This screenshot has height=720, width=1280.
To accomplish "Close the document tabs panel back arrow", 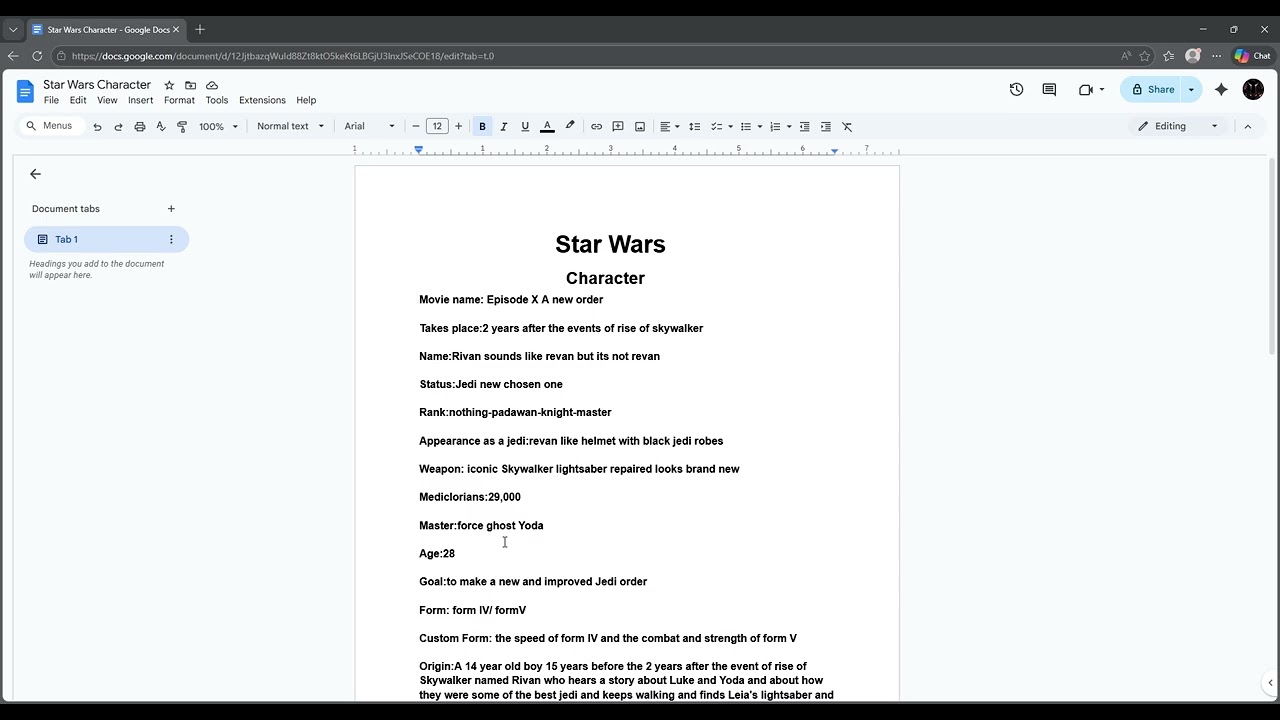I will 35,174.
